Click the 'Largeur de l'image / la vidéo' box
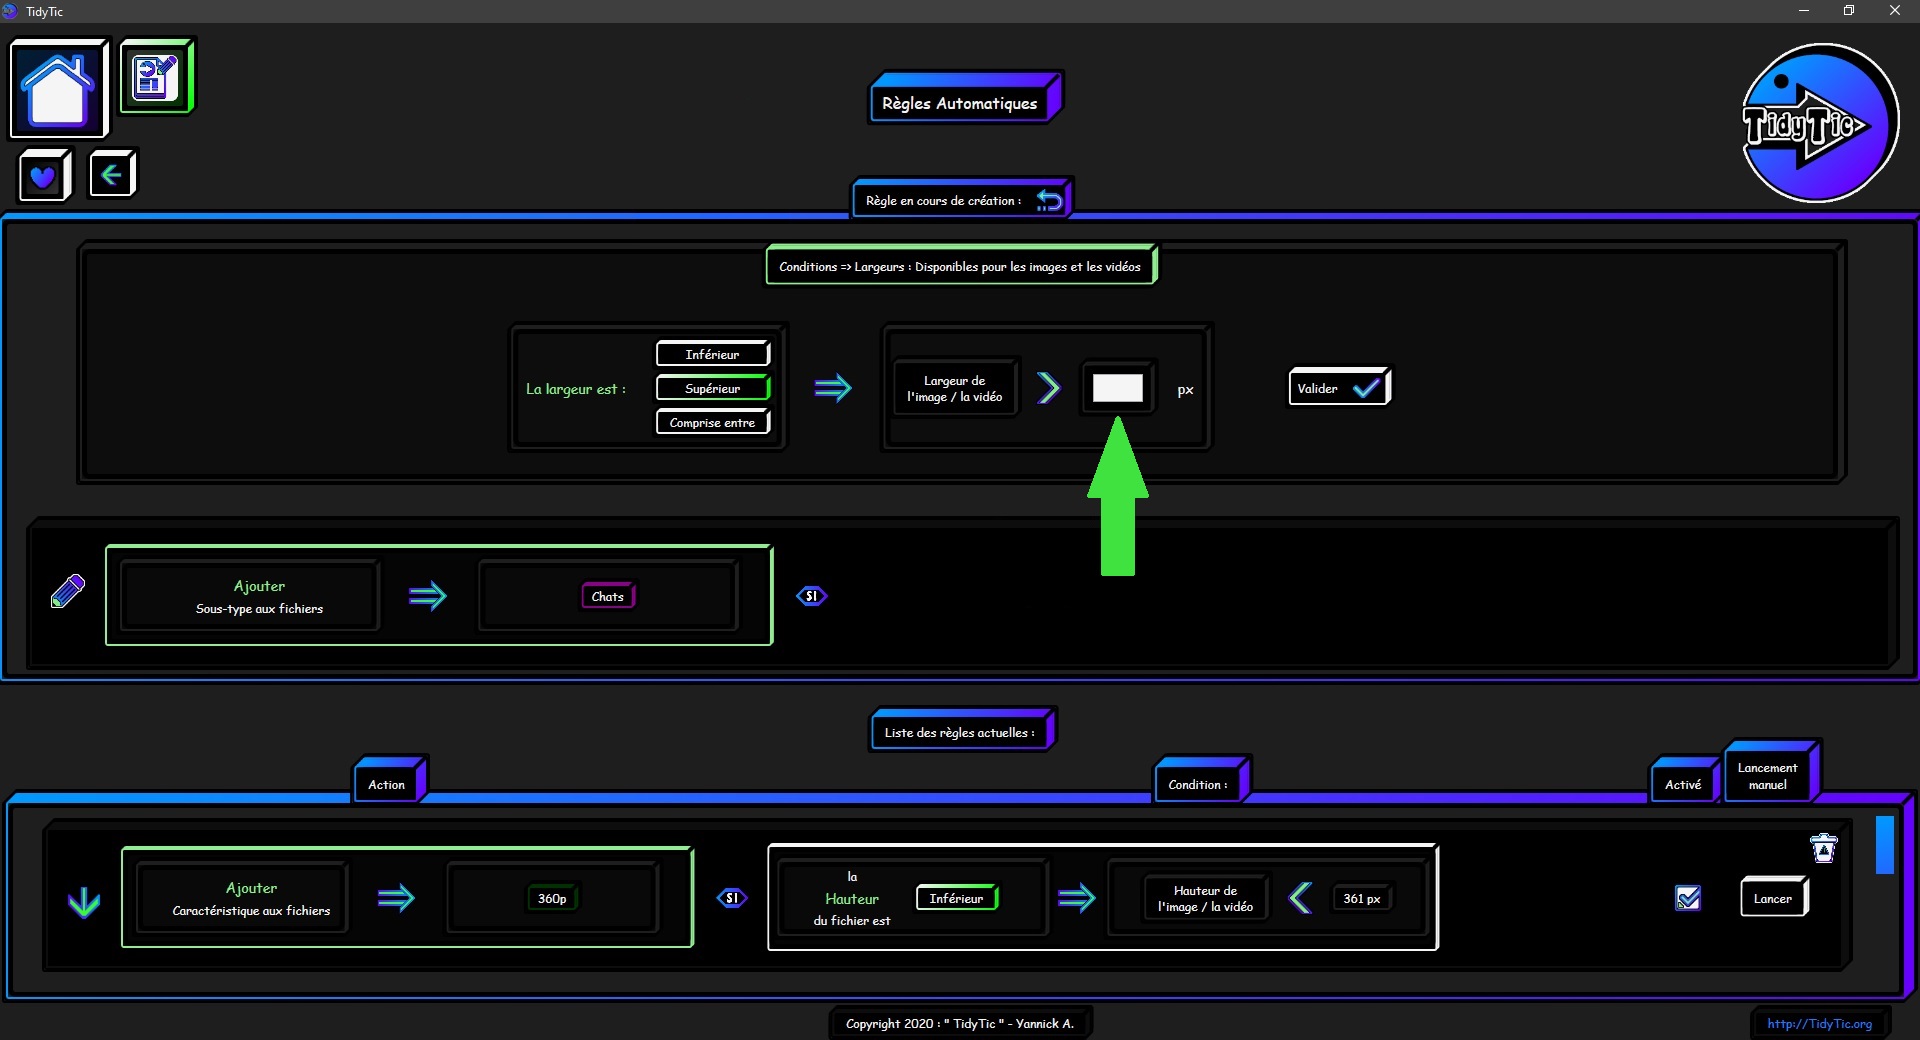 tap(955, 388)
